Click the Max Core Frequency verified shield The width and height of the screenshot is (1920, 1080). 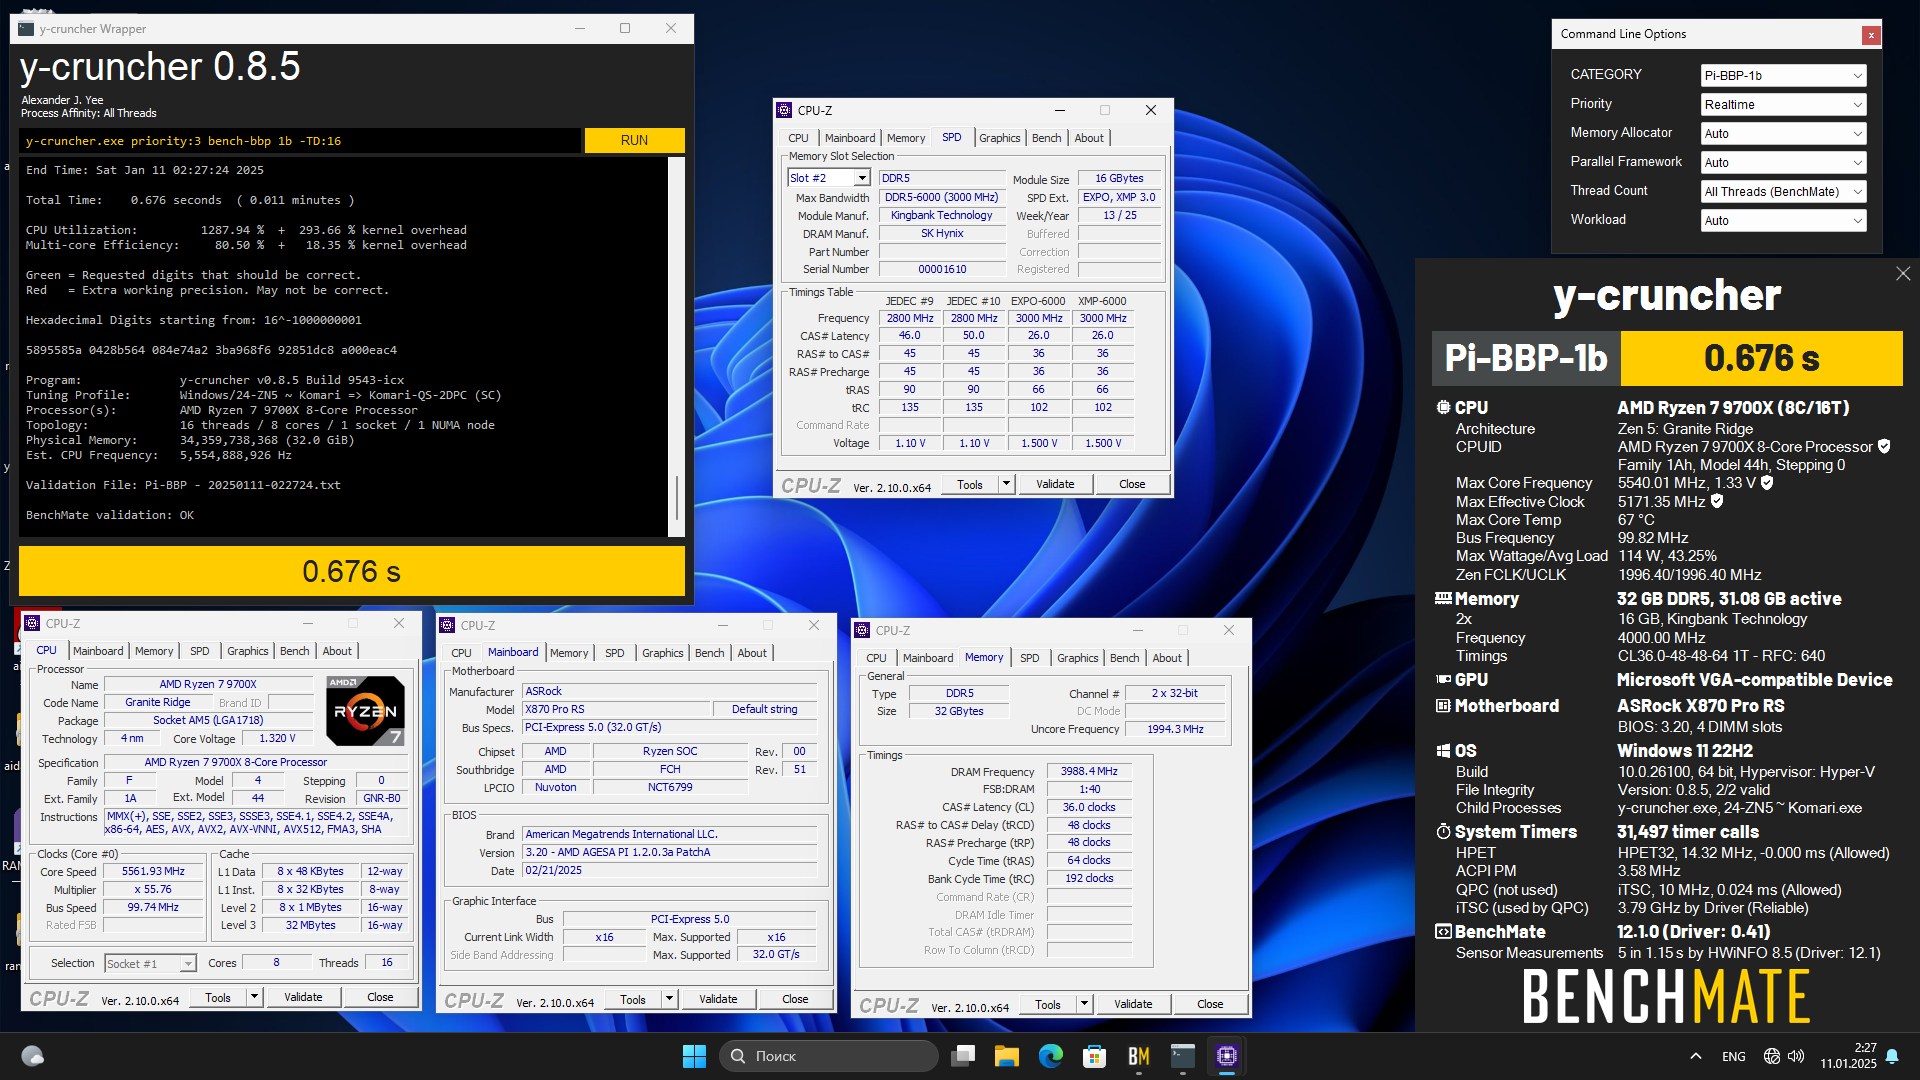point(1767,483)
